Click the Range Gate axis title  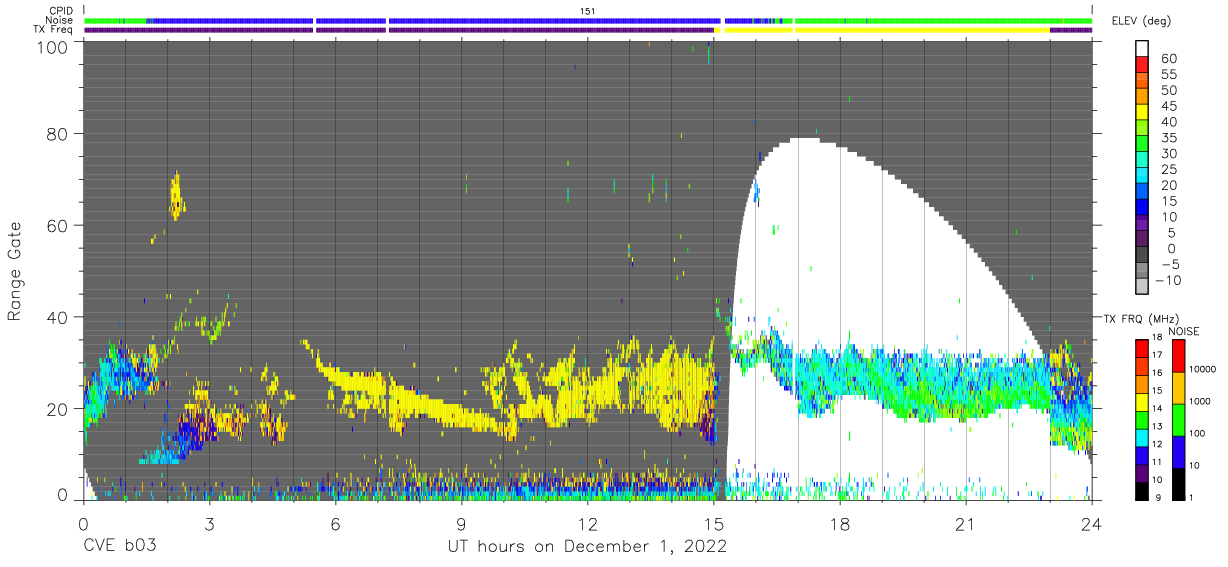coord(15,271)
